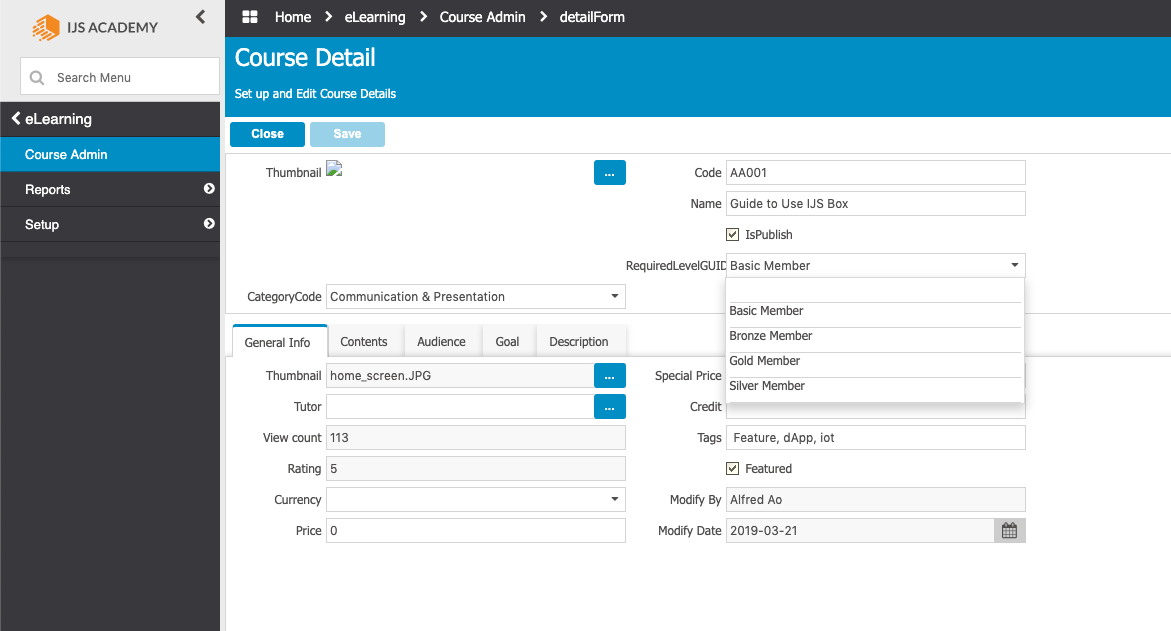
Task: Select Gold Member from dropdown list
Action: pyautogui.click(x=765, y=361)
